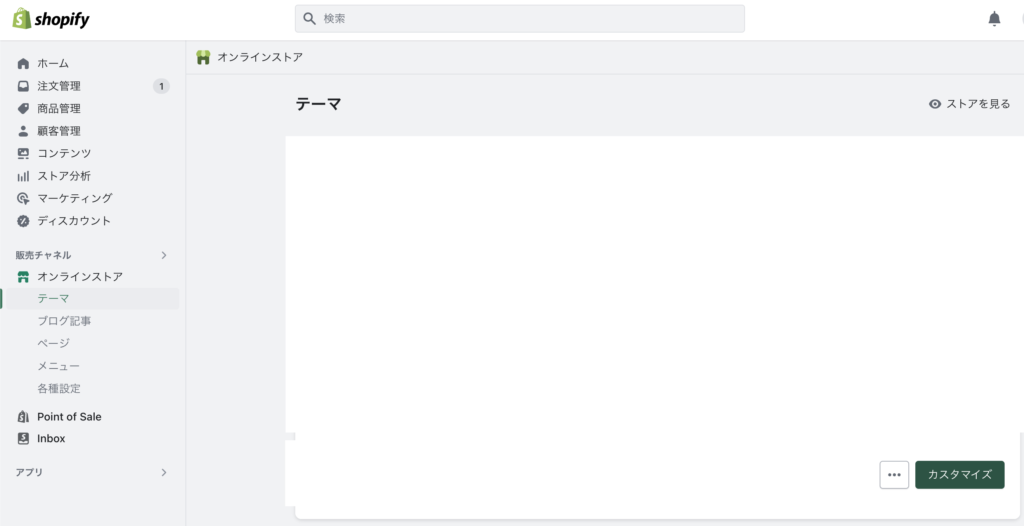This screenshot has width=1024, height=526.
Task: Open 各種設定 under オンラインストア
Action: tap(59, 388)
